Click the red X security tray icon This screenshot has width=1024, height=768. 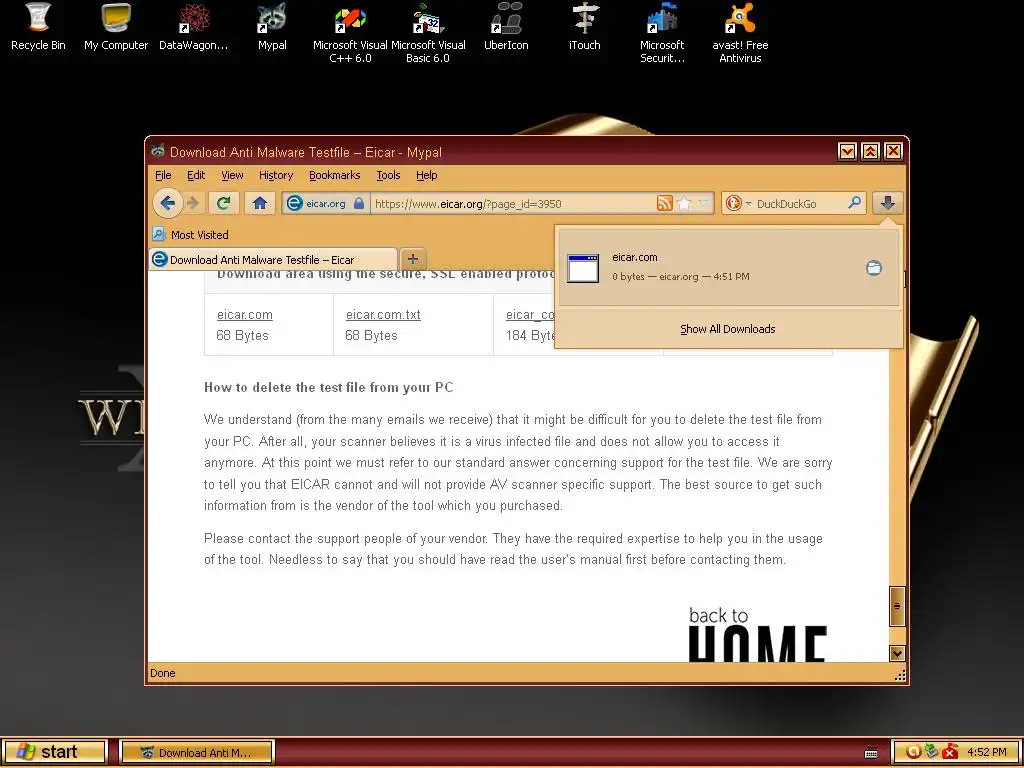point(950,752)
